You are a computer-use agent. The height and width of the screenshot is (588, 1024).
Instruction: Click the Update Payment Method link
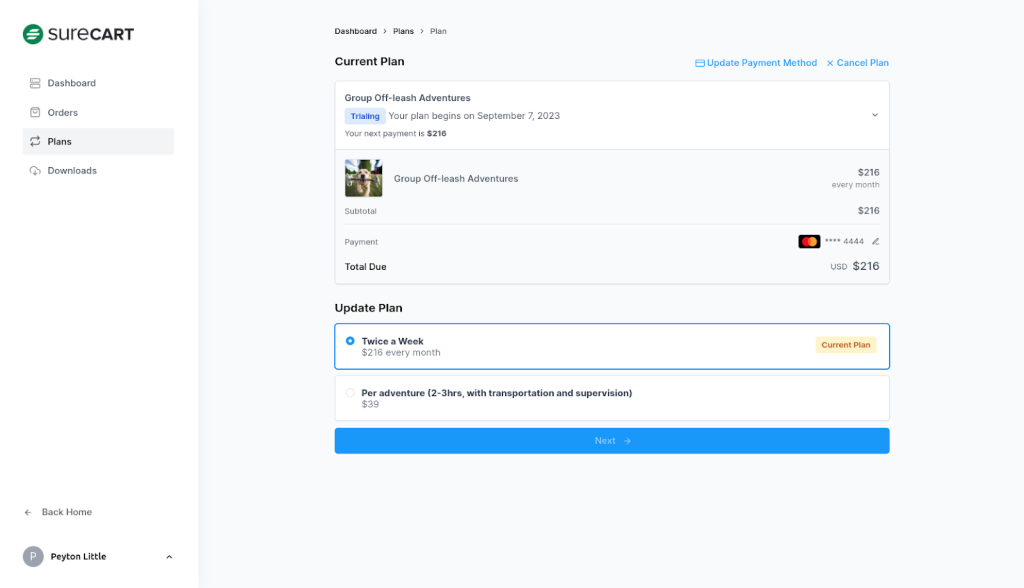pos(756,63)
